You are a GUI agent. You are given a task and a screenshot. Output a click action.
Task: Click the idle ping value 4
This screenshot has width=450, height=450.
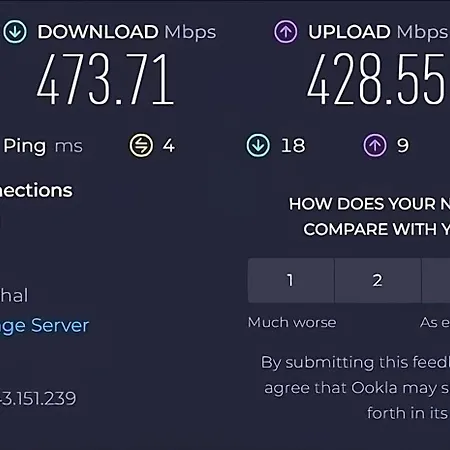click(x=169, y=146)
